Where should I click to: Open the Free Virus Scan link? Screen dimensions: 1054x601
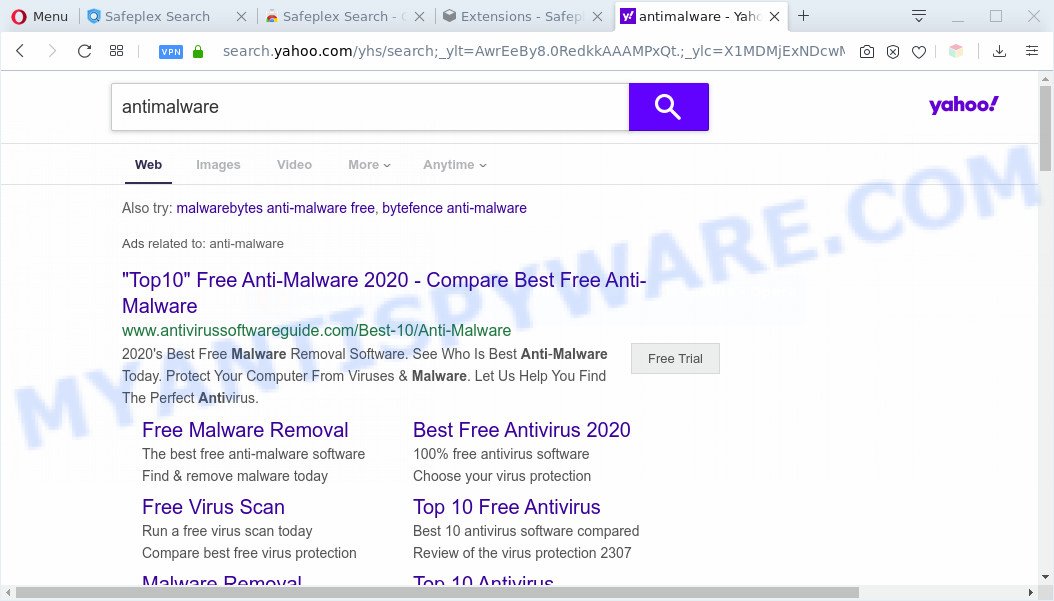pyautogui.click(x=214, y=508)
